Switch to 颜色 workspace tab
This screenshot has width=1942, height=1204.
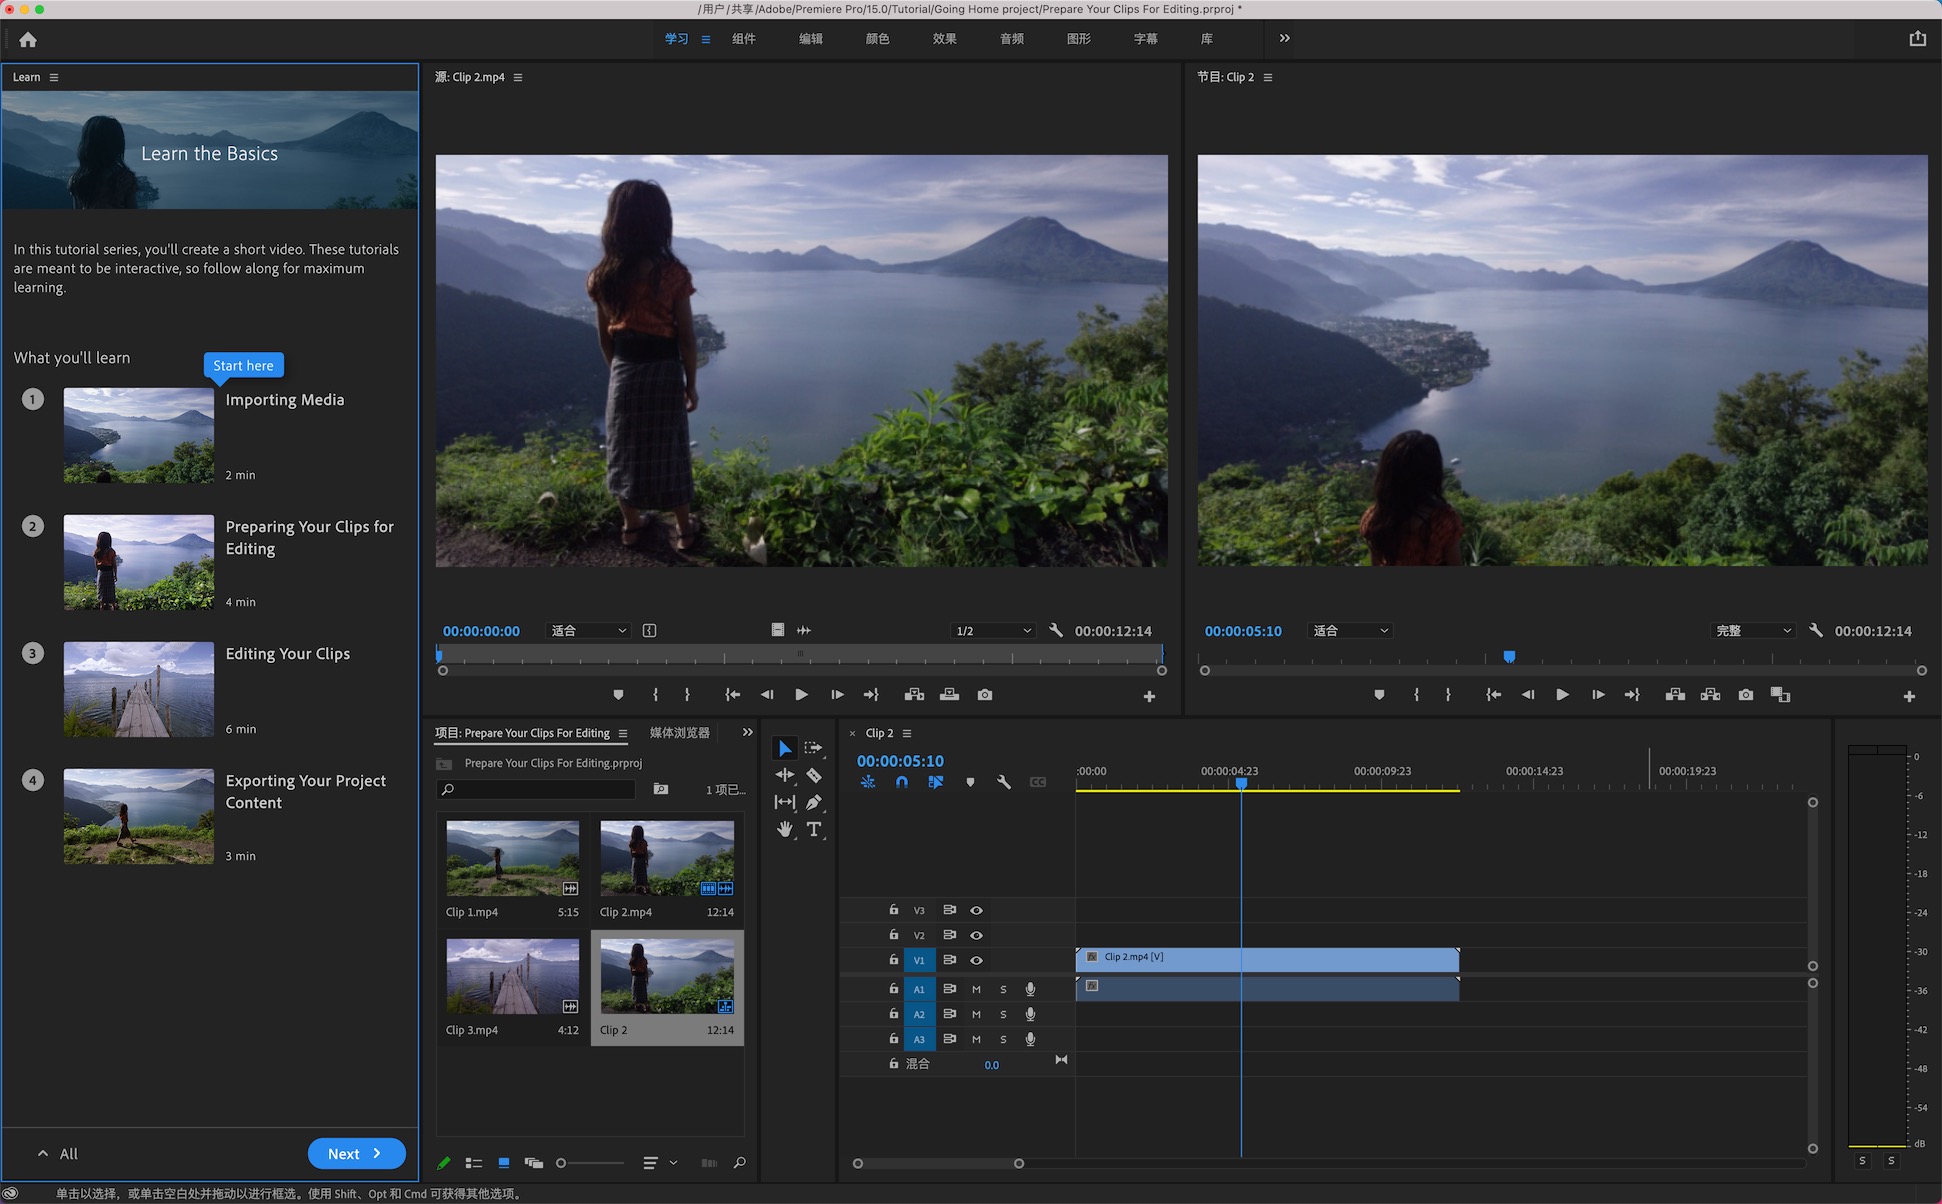coord(878,39)
